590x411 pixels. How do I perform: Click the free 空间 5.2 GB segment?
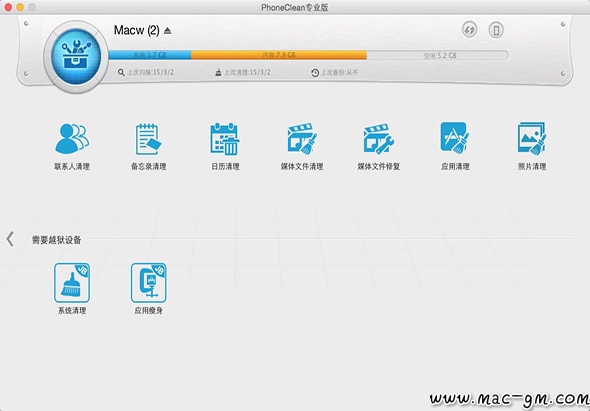tap(438, 55)
